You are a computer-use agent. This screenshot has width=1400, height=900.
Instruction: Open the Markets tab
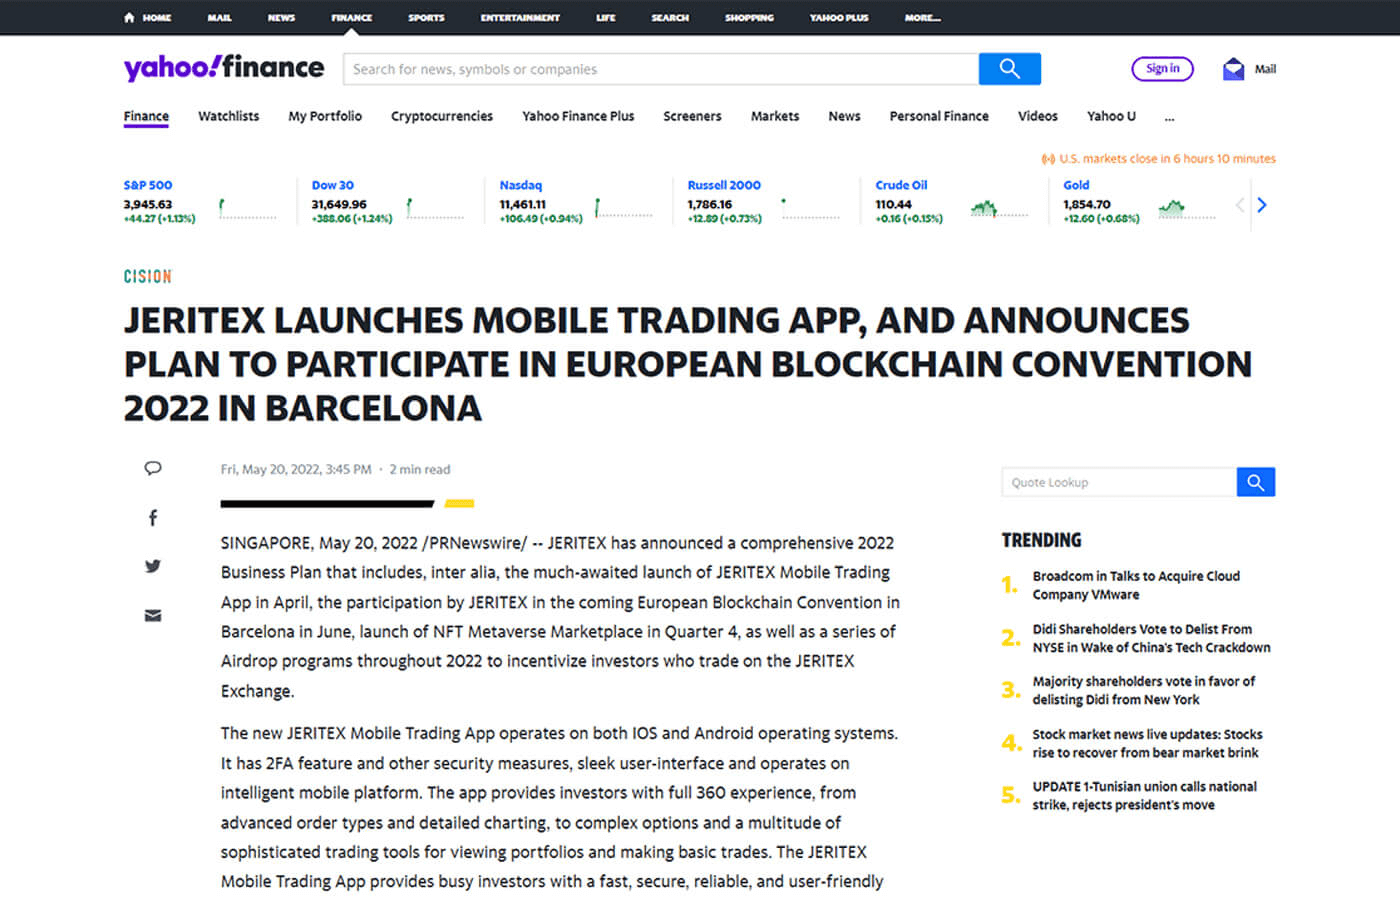[x=775, y=116]
